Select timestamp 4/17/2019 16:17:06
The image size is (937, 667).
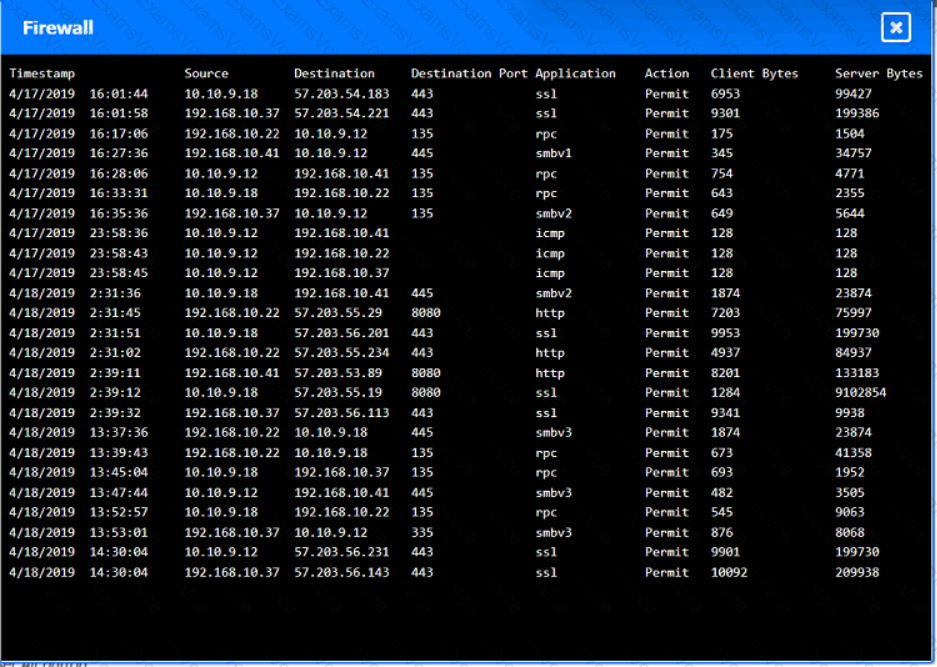click(x=78, y=134)
